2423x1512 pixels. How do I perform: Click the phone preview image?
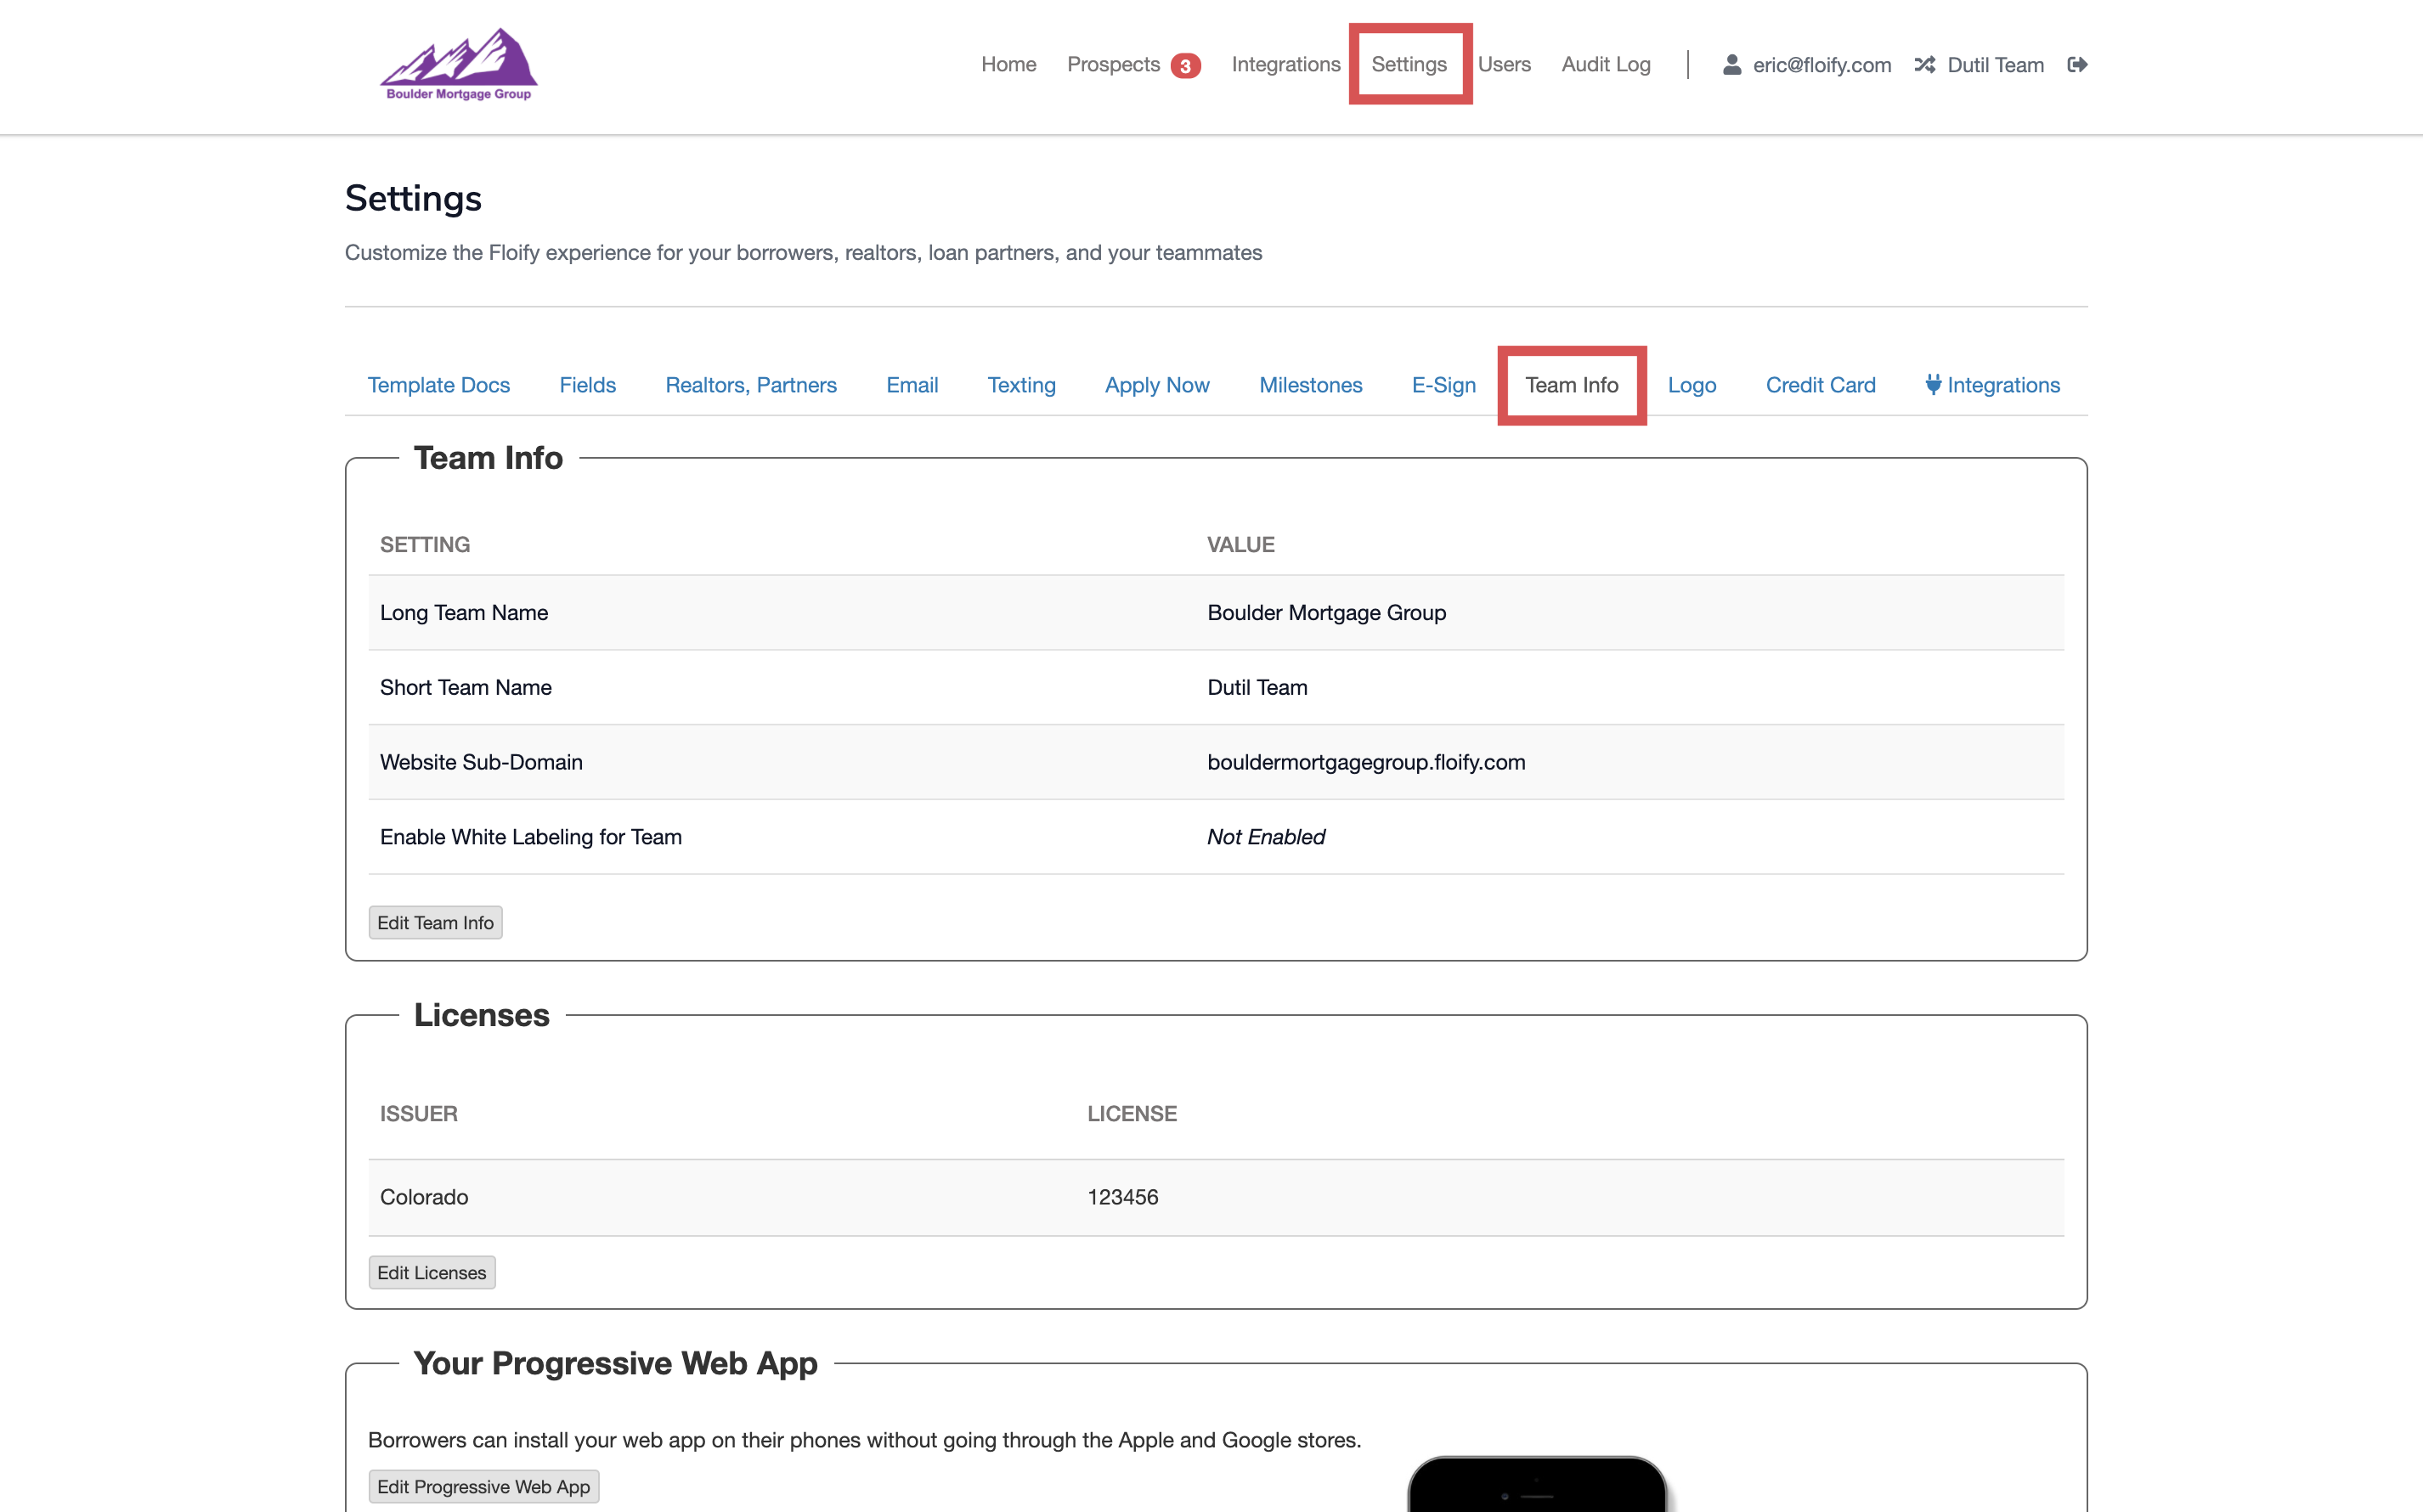point(1537,1483)
